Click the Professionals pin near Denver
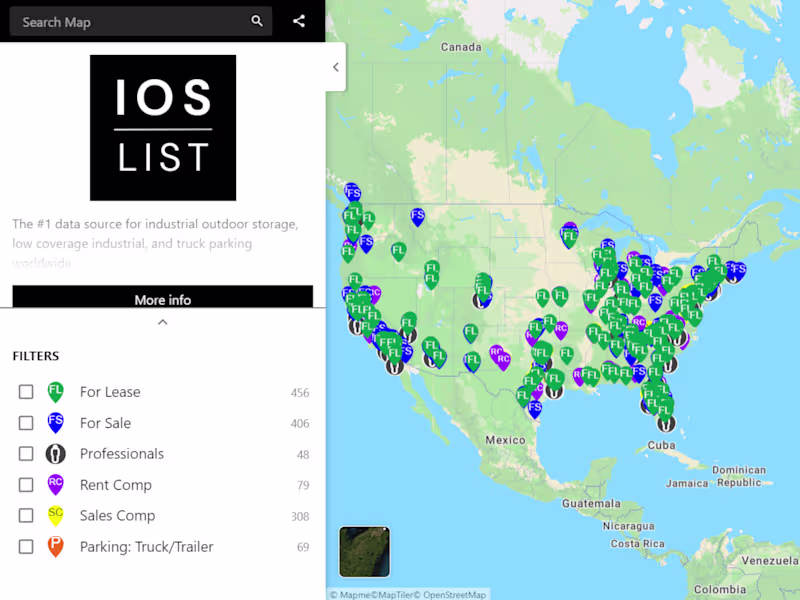The image size is (800, 600). (x=479, y=301)
